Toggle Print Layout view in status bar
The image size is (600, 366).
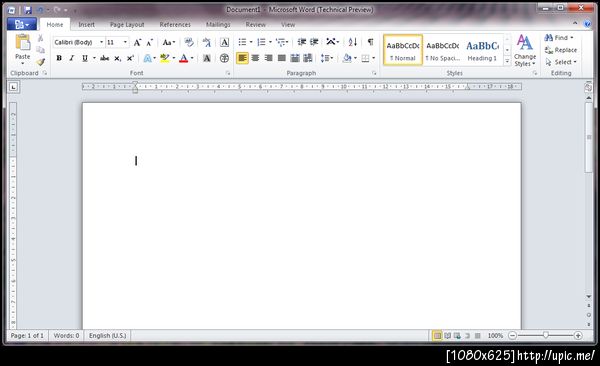tap(437, 336)
